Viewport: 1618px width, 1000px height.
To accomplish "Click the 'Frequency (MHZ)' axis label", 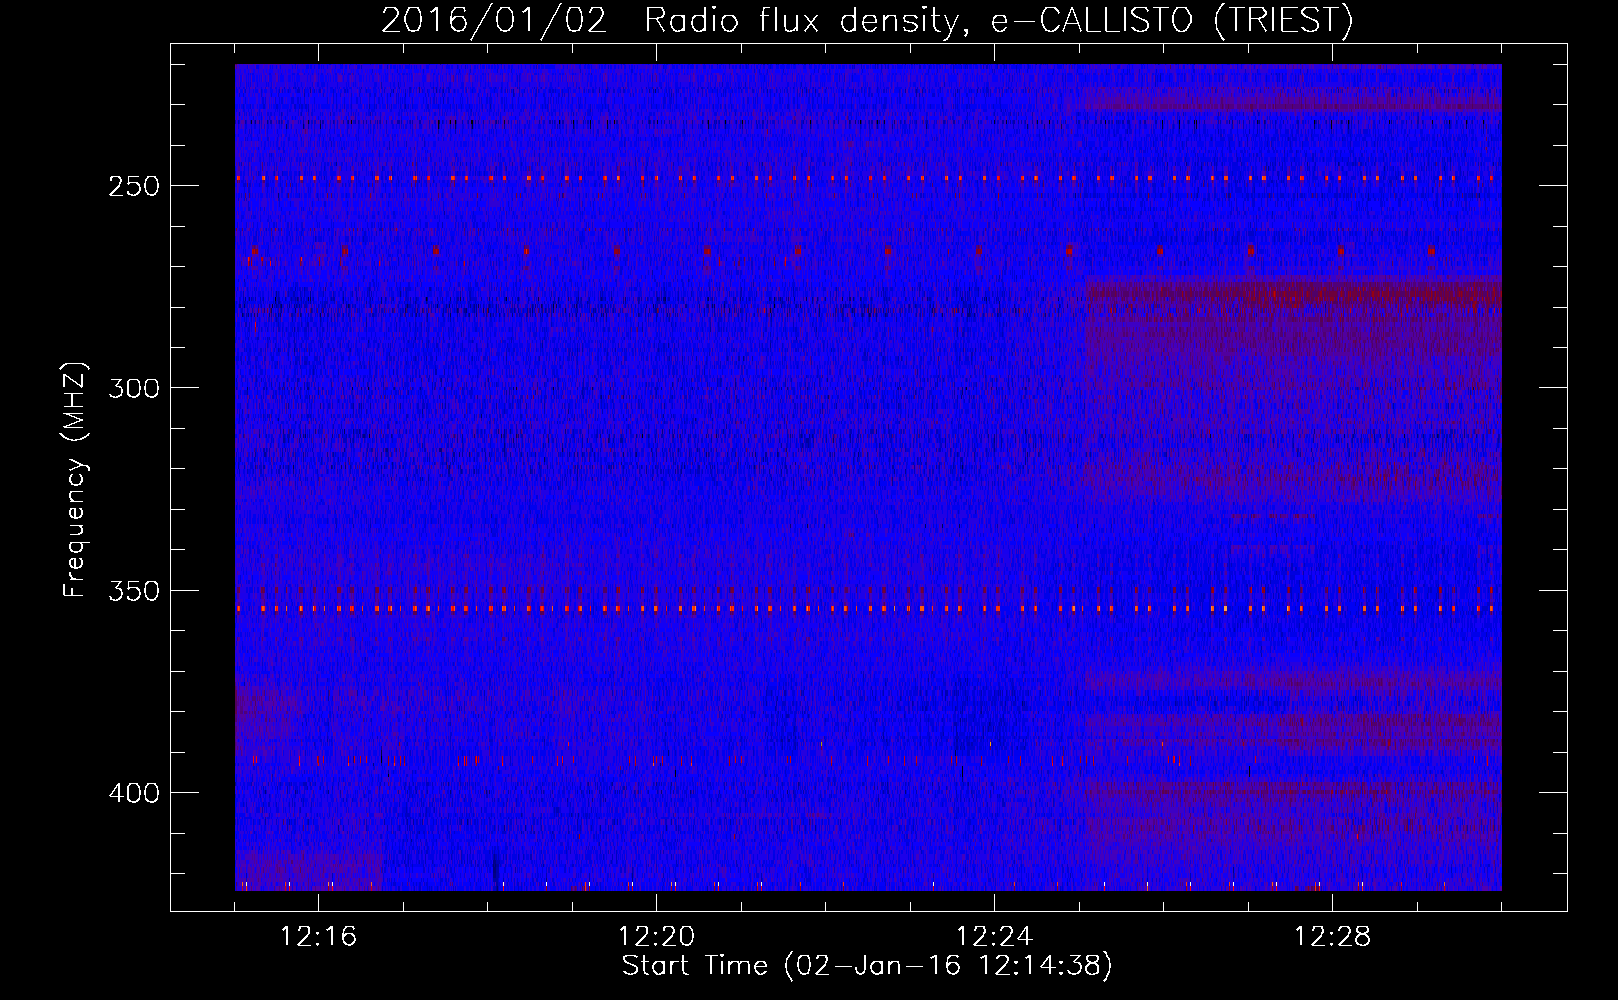I will [75, 480].
